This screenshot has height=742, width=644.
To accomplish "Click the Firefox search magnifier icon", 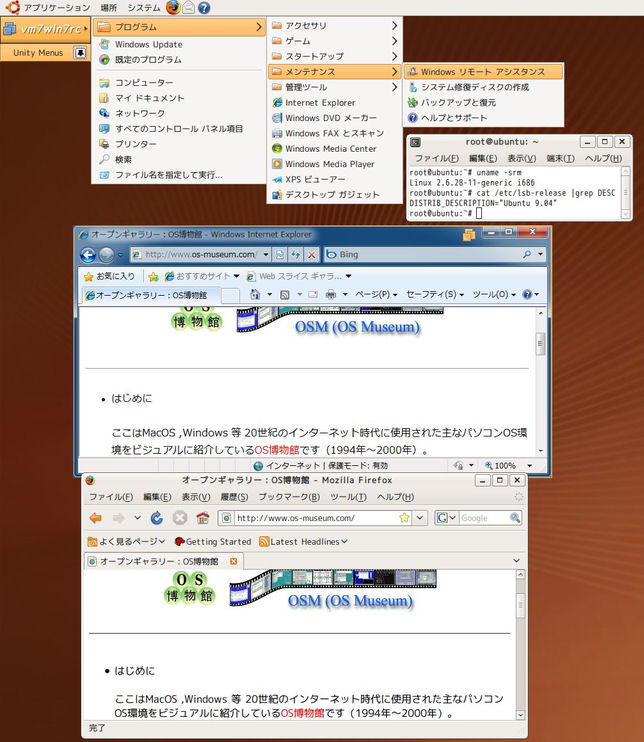I will pyautogui.click(x=515, y=518).
